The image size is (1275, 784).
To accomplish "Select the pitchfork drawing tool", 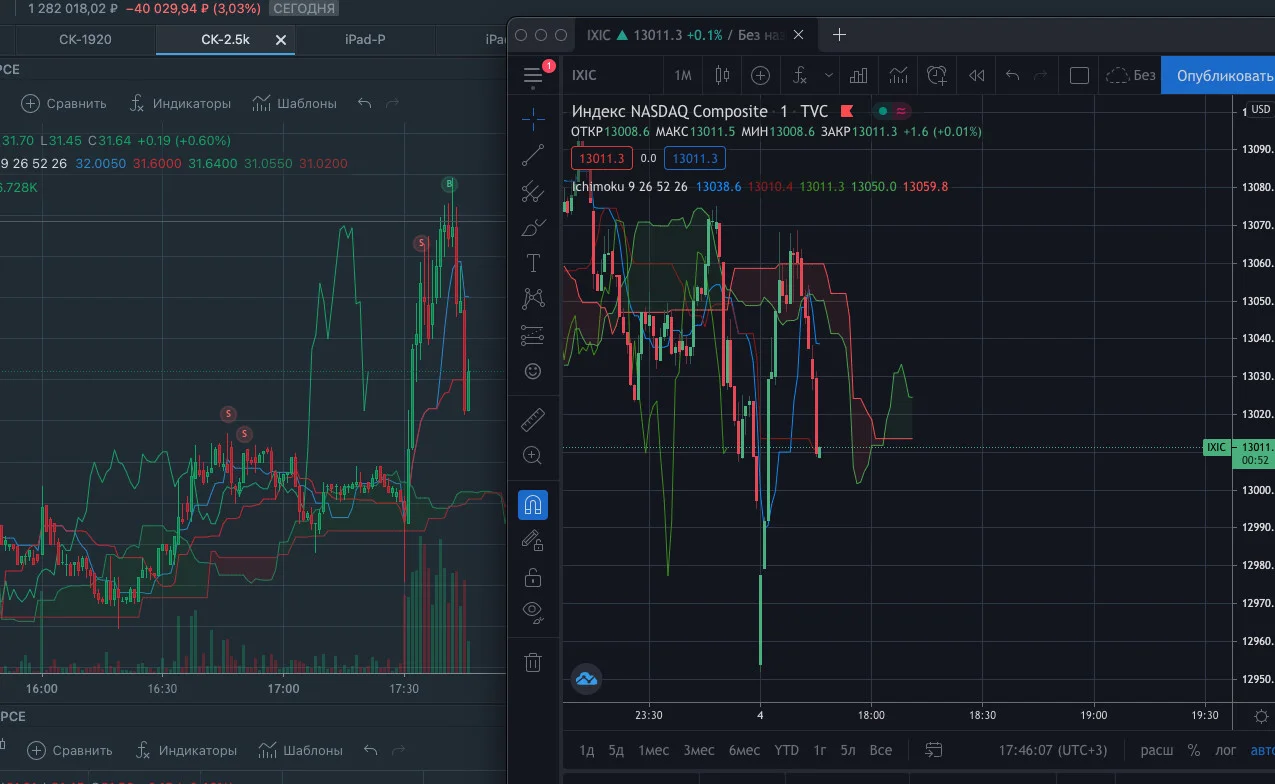I will coord(533,191).
